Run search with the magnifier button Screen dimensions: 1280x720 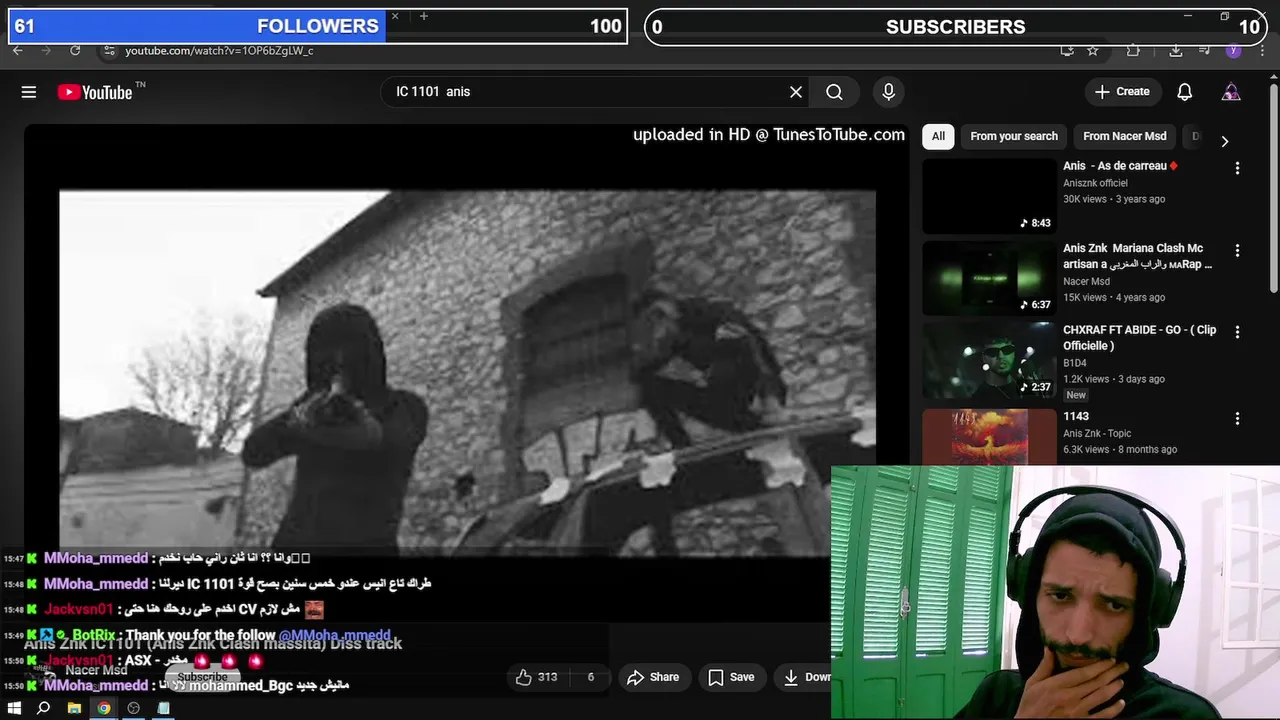(x=834, y=92)
